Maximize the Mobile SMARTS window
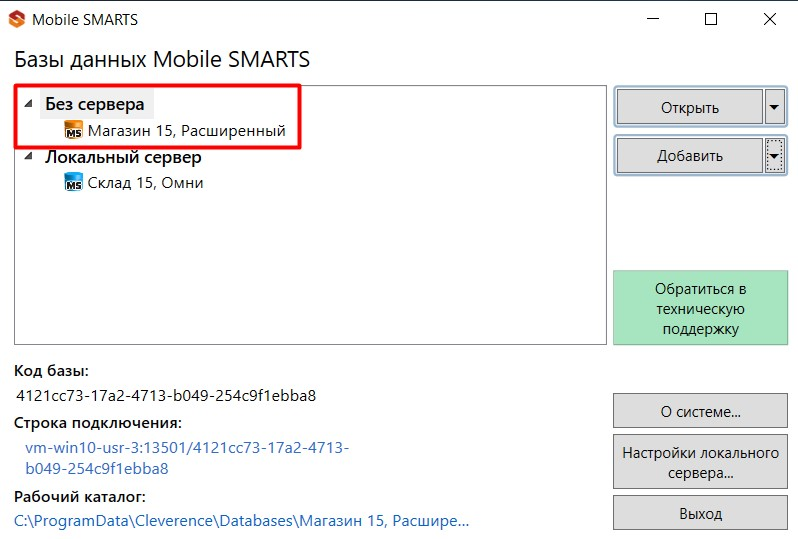Viewport: 798px width, 539px height. click(711, 19)
